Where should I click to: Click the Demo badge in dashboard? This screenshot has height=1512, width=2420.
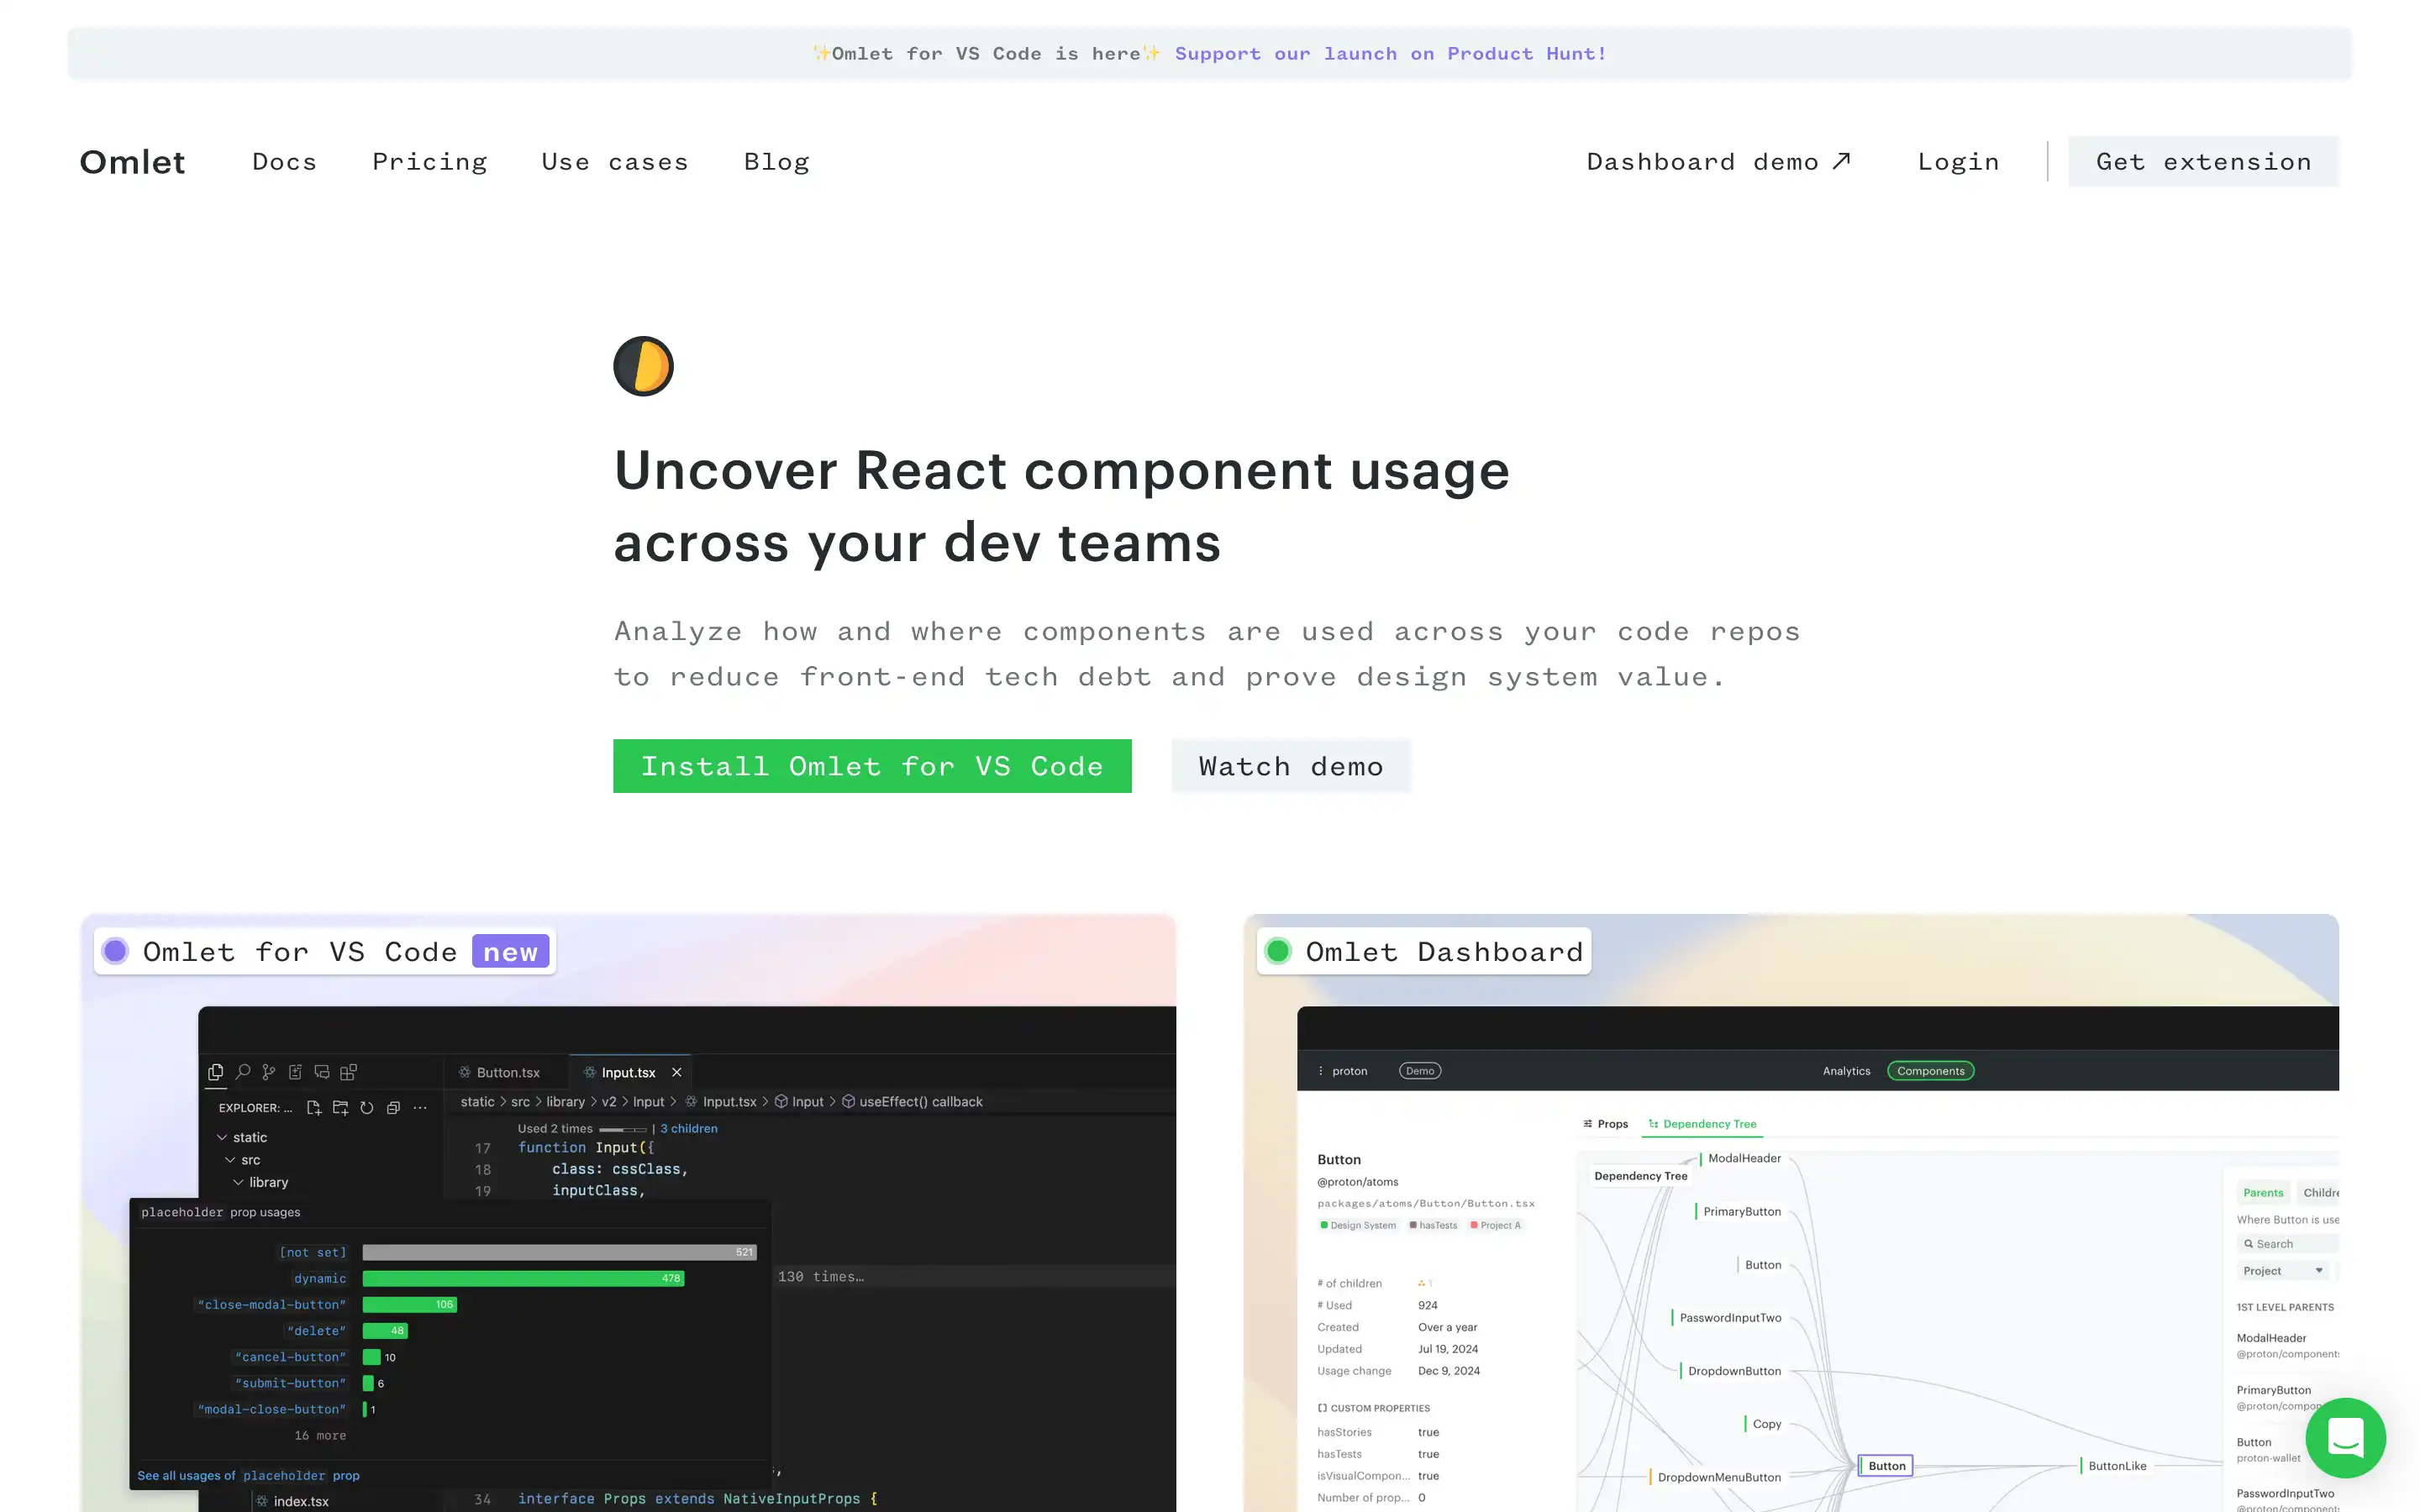(1419, 1071)
